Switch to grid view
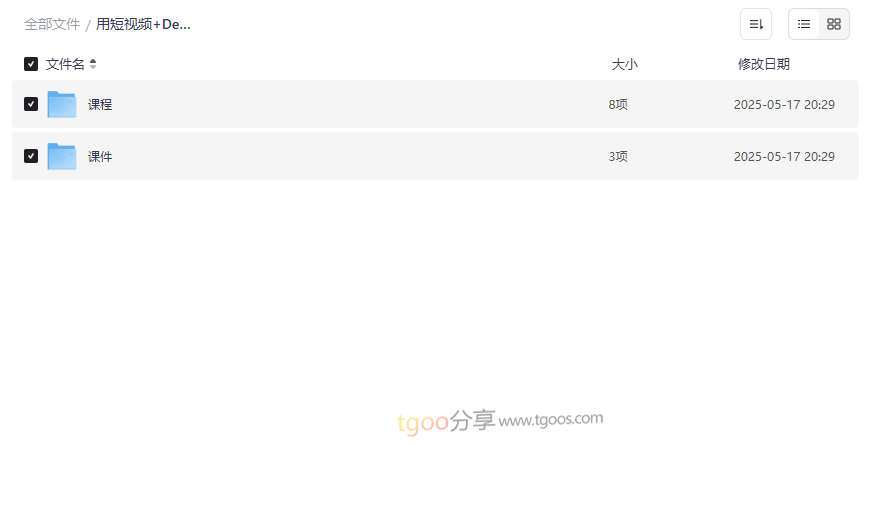 point(833,24)
